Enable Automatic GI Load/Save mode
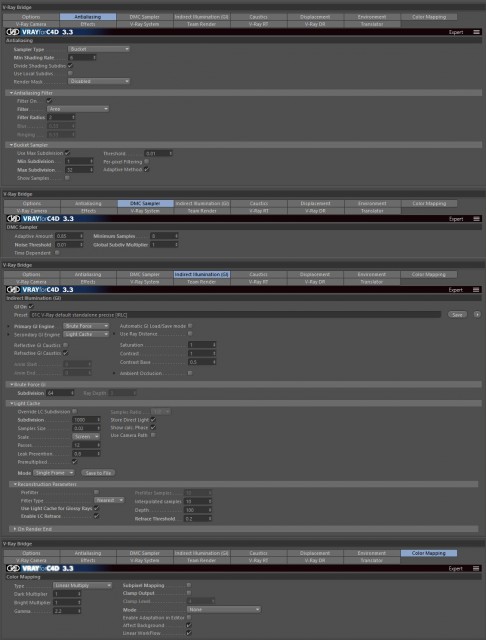The width and height of the screenshot is (486, 640). pos(190,326)
